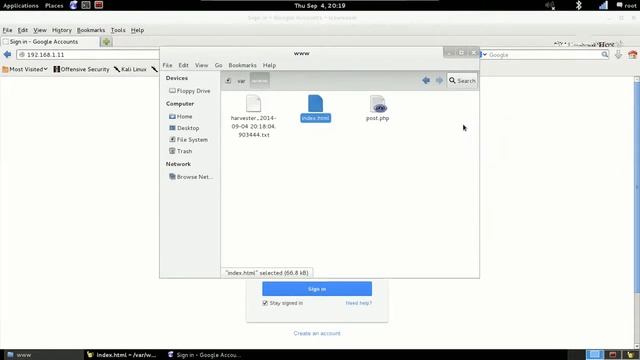Click the Need help? link
Image resolution: width=640 pixels, height=360 pixels.
358,303
